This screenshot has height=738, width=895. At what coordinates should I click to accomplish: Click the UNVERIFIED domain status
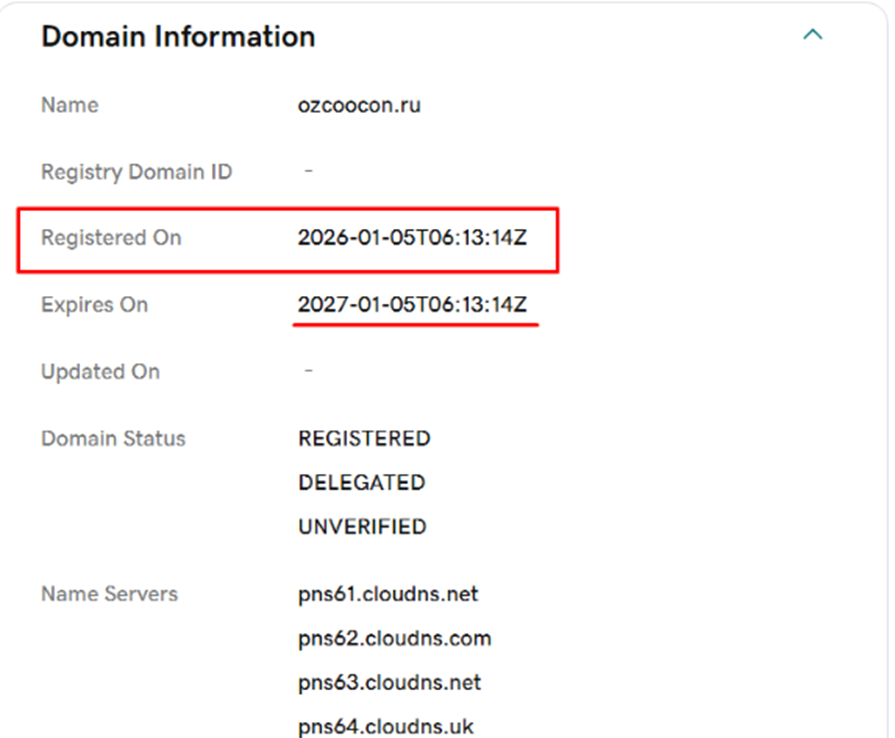click(362, 527)
